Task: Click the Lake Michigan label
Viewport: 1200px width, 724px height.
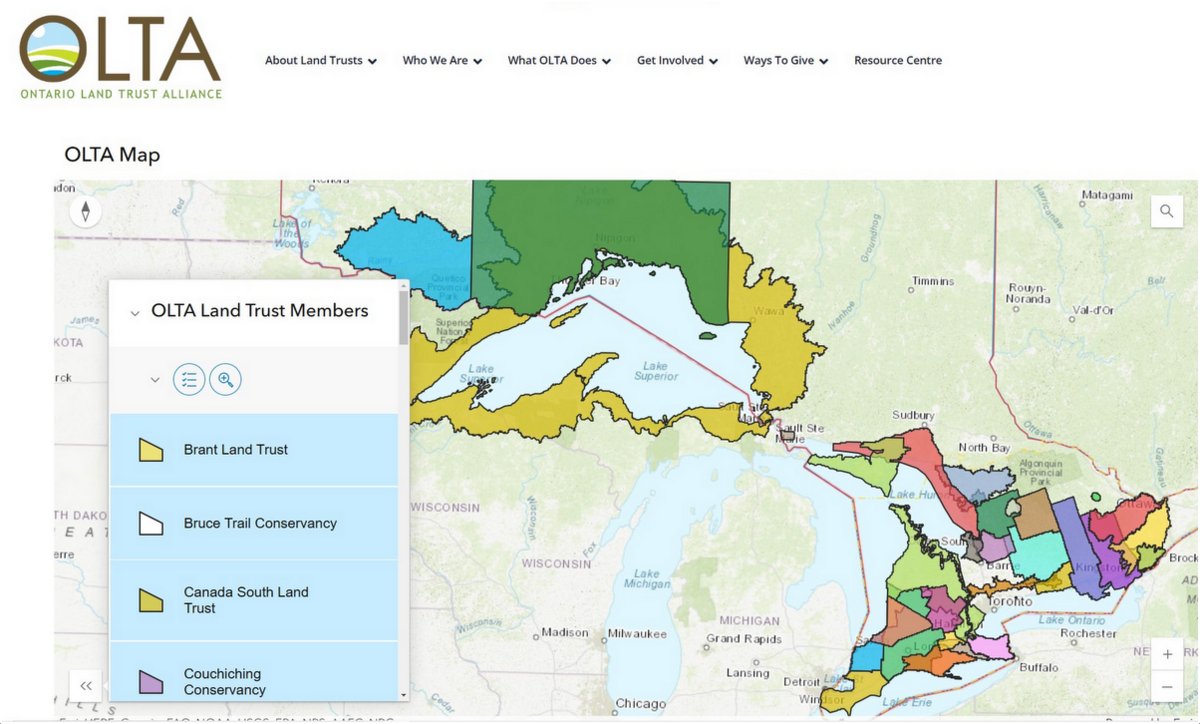Action: pos(646,579)
